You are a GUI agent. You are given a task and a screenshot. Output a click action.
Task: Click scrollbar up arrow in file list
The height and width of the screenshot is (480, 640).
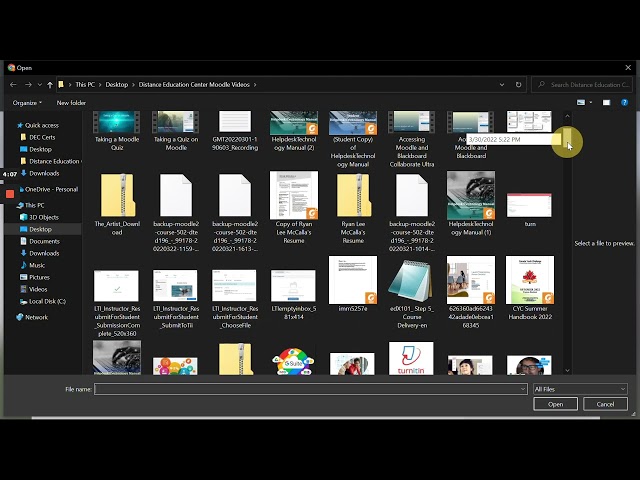(x=567, y=116)
